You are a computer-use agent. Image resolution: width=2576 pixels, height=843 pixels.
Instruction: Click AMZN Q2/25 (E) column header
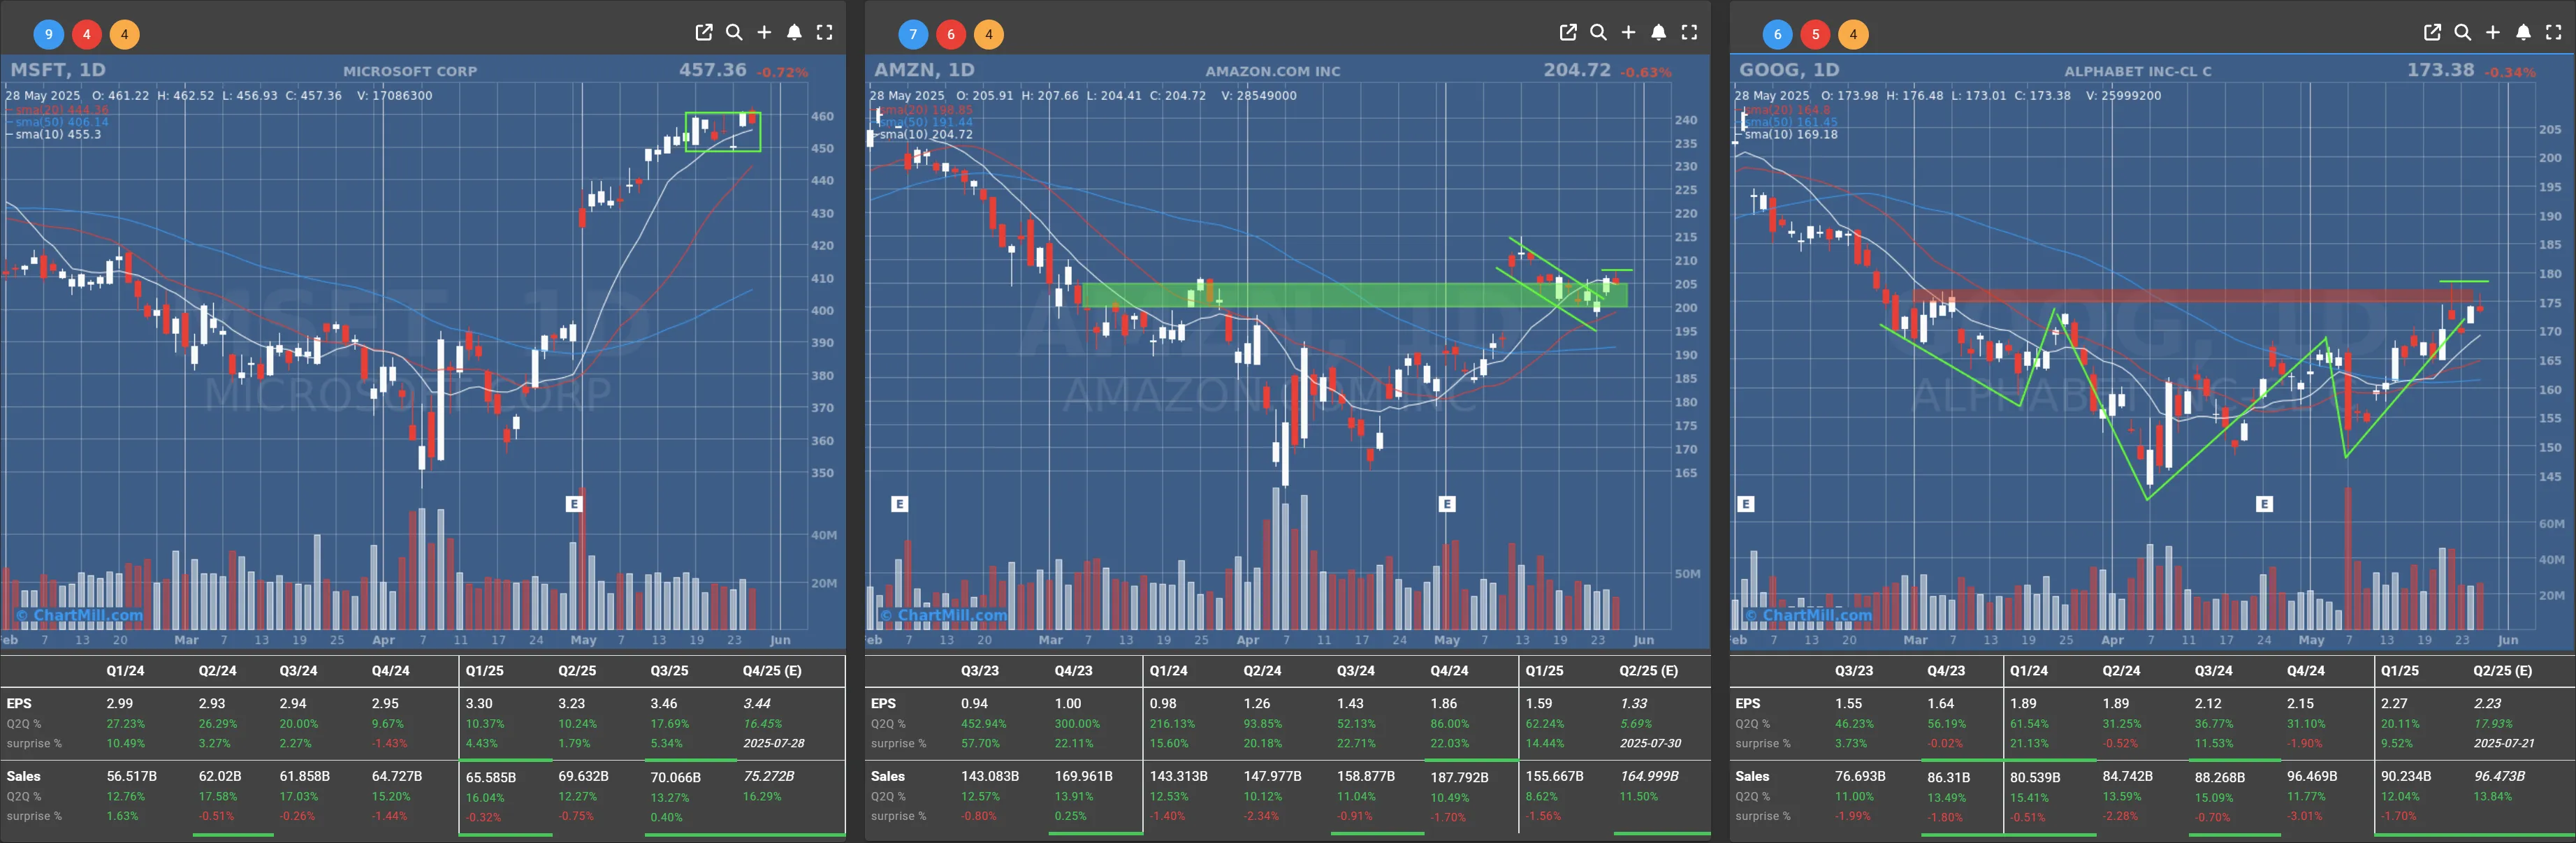click(x=1649, y=671)
